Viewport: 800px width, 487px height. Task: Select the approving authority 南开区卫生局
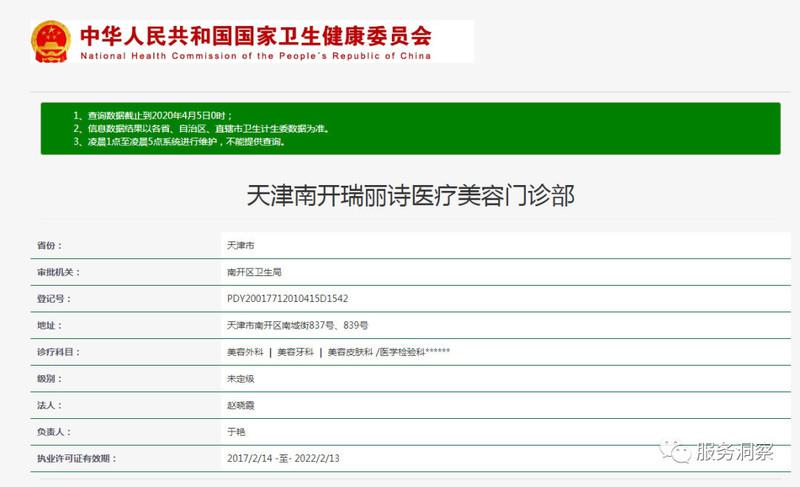tap(253, 272)
